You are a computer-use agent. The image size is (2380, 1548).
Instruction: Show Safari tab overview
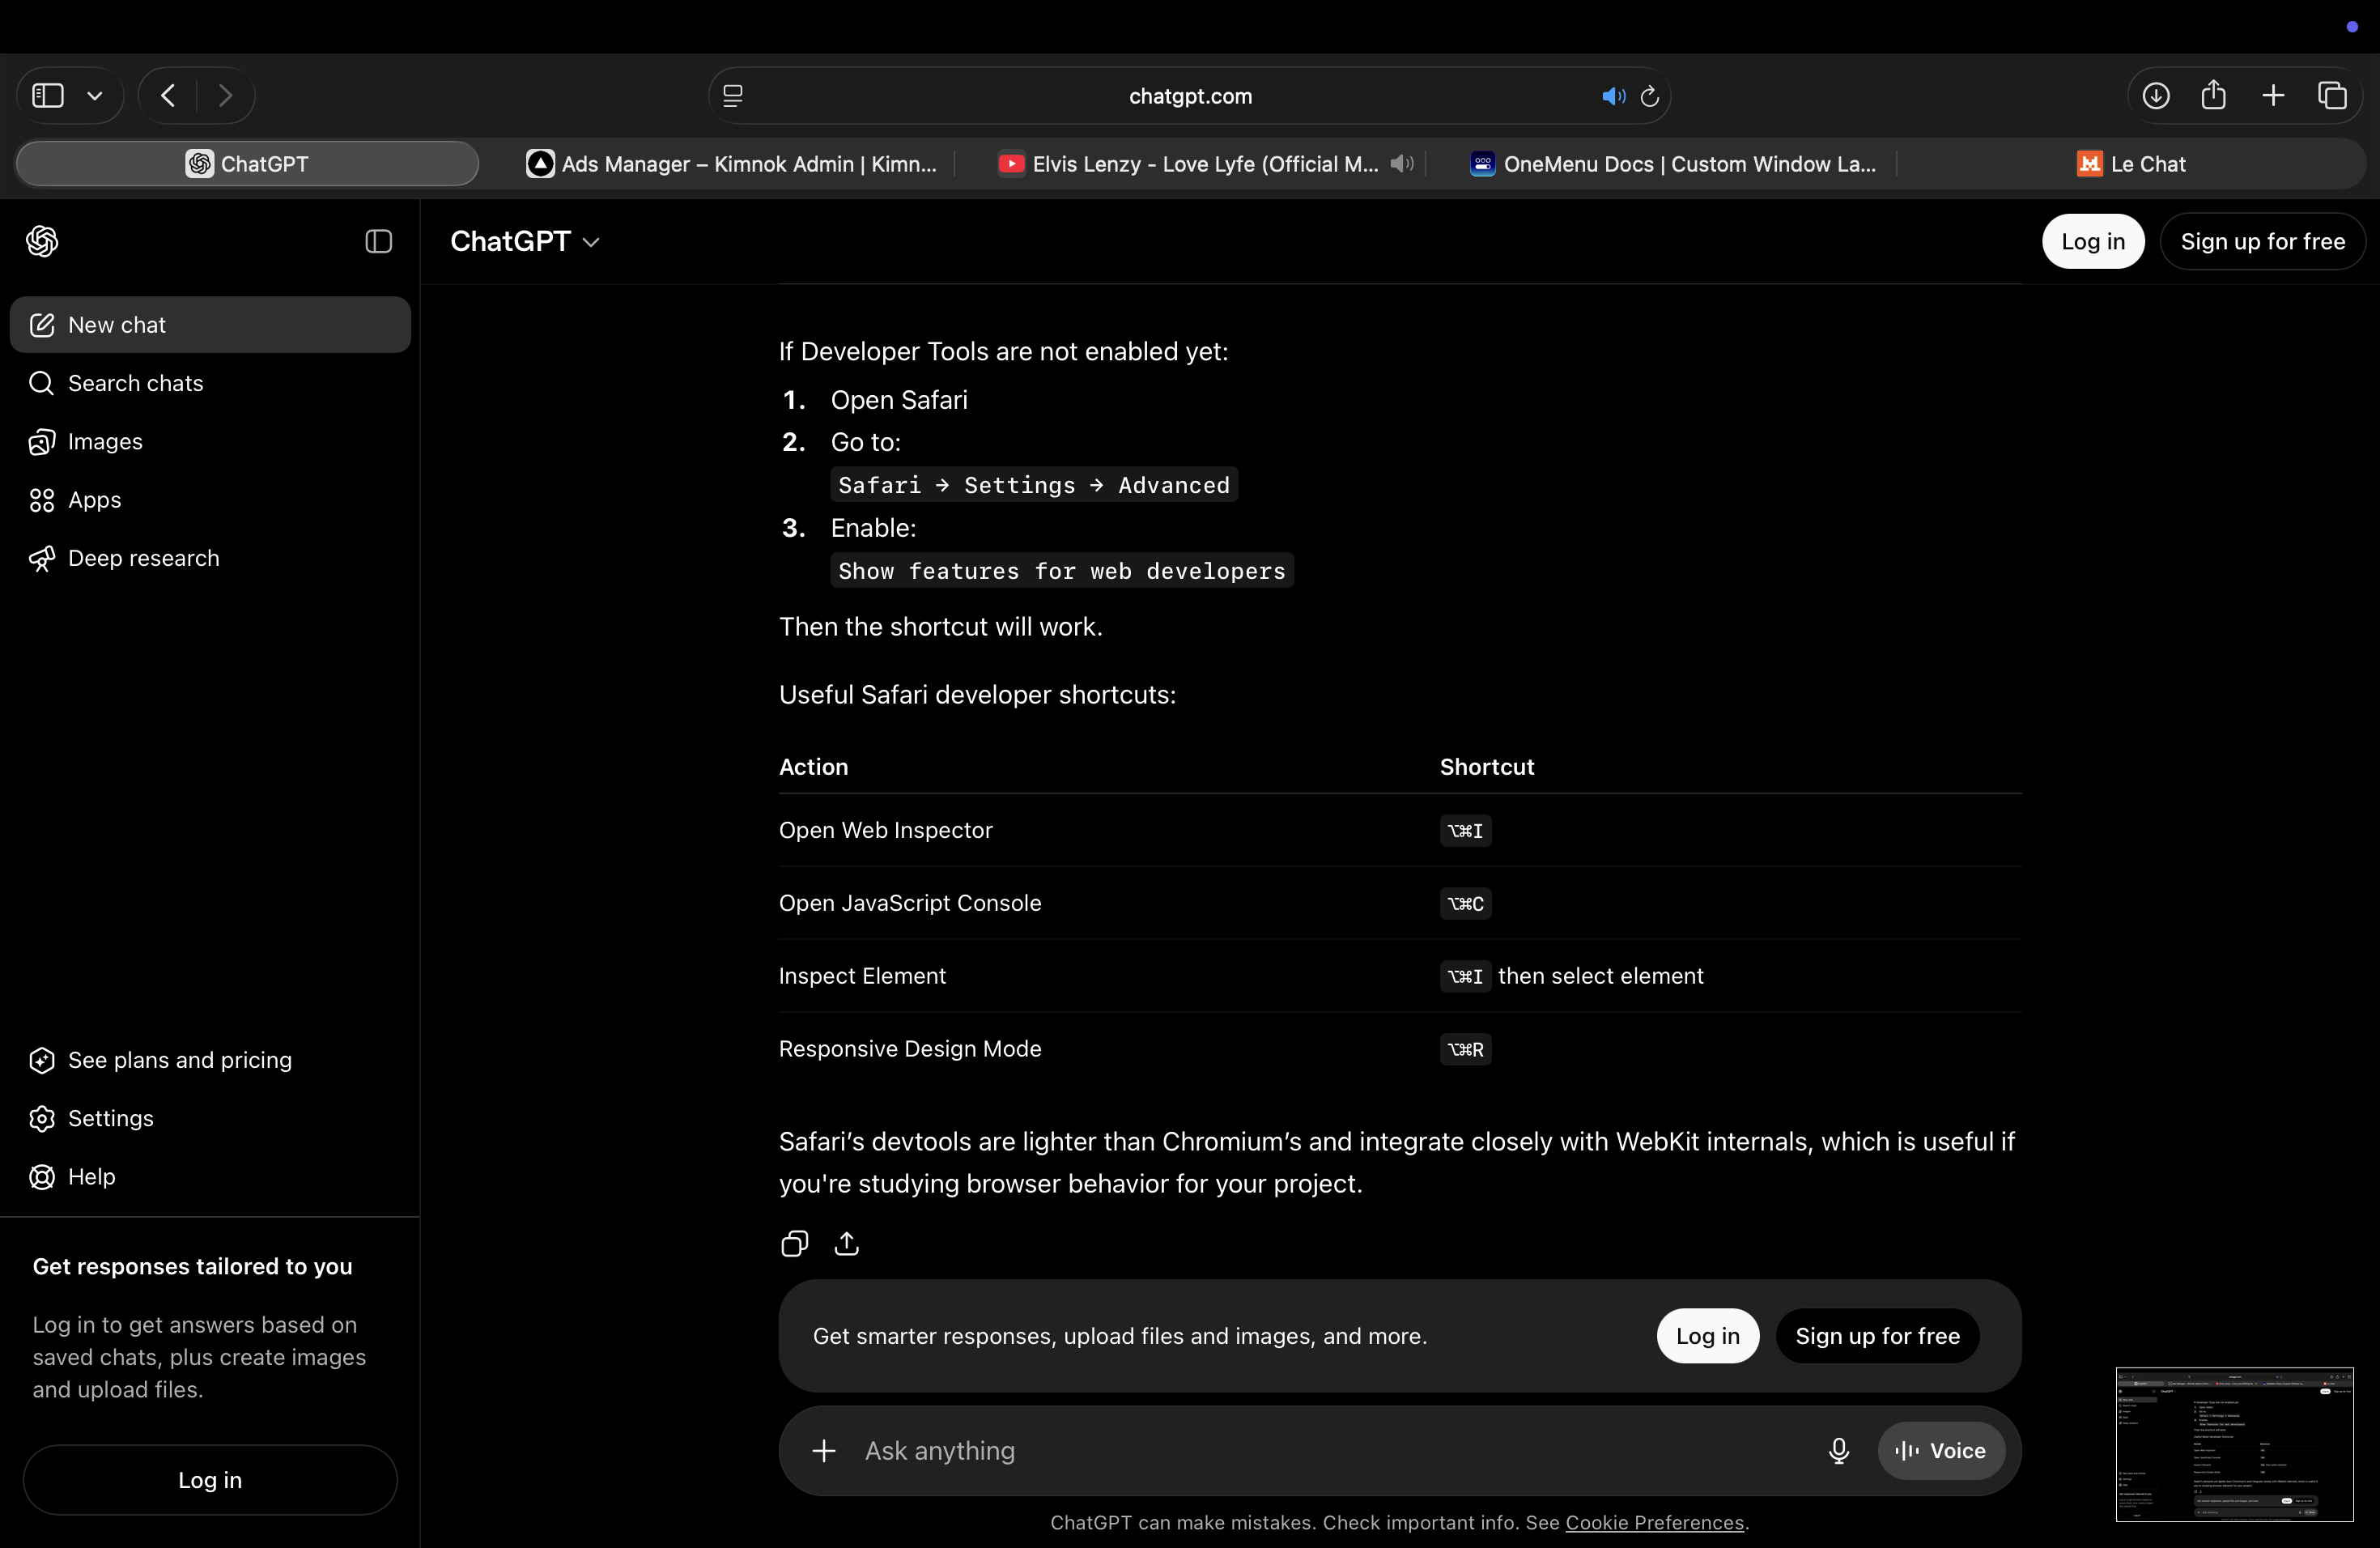(x=2333, y=96)
